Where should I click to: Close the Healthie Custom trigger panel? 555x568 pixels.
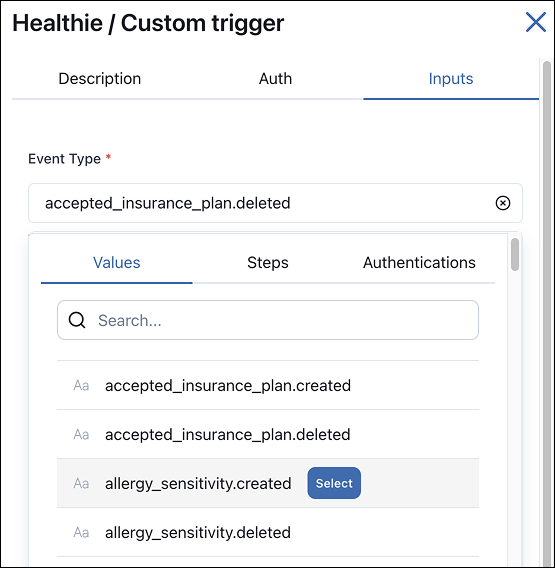click(535, 22)
